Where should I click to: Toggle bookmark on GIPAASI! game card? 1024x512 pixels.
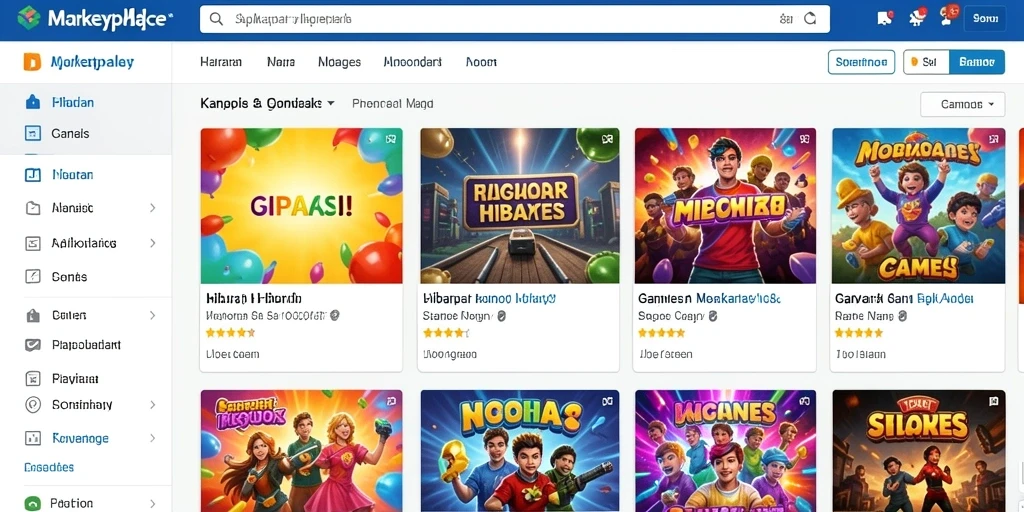click(x=391, y=138)
